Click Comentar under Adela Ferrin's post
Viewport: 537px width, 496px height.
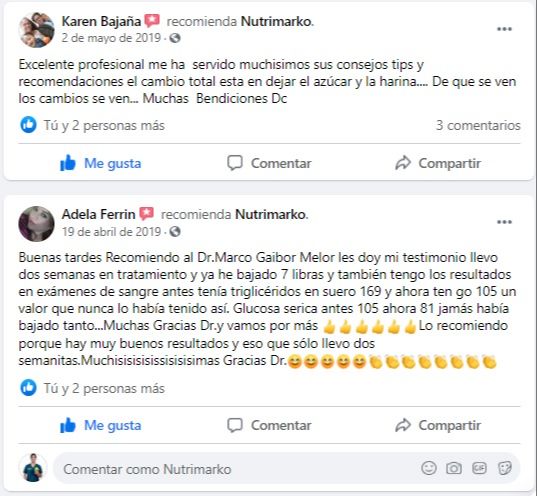269,425
